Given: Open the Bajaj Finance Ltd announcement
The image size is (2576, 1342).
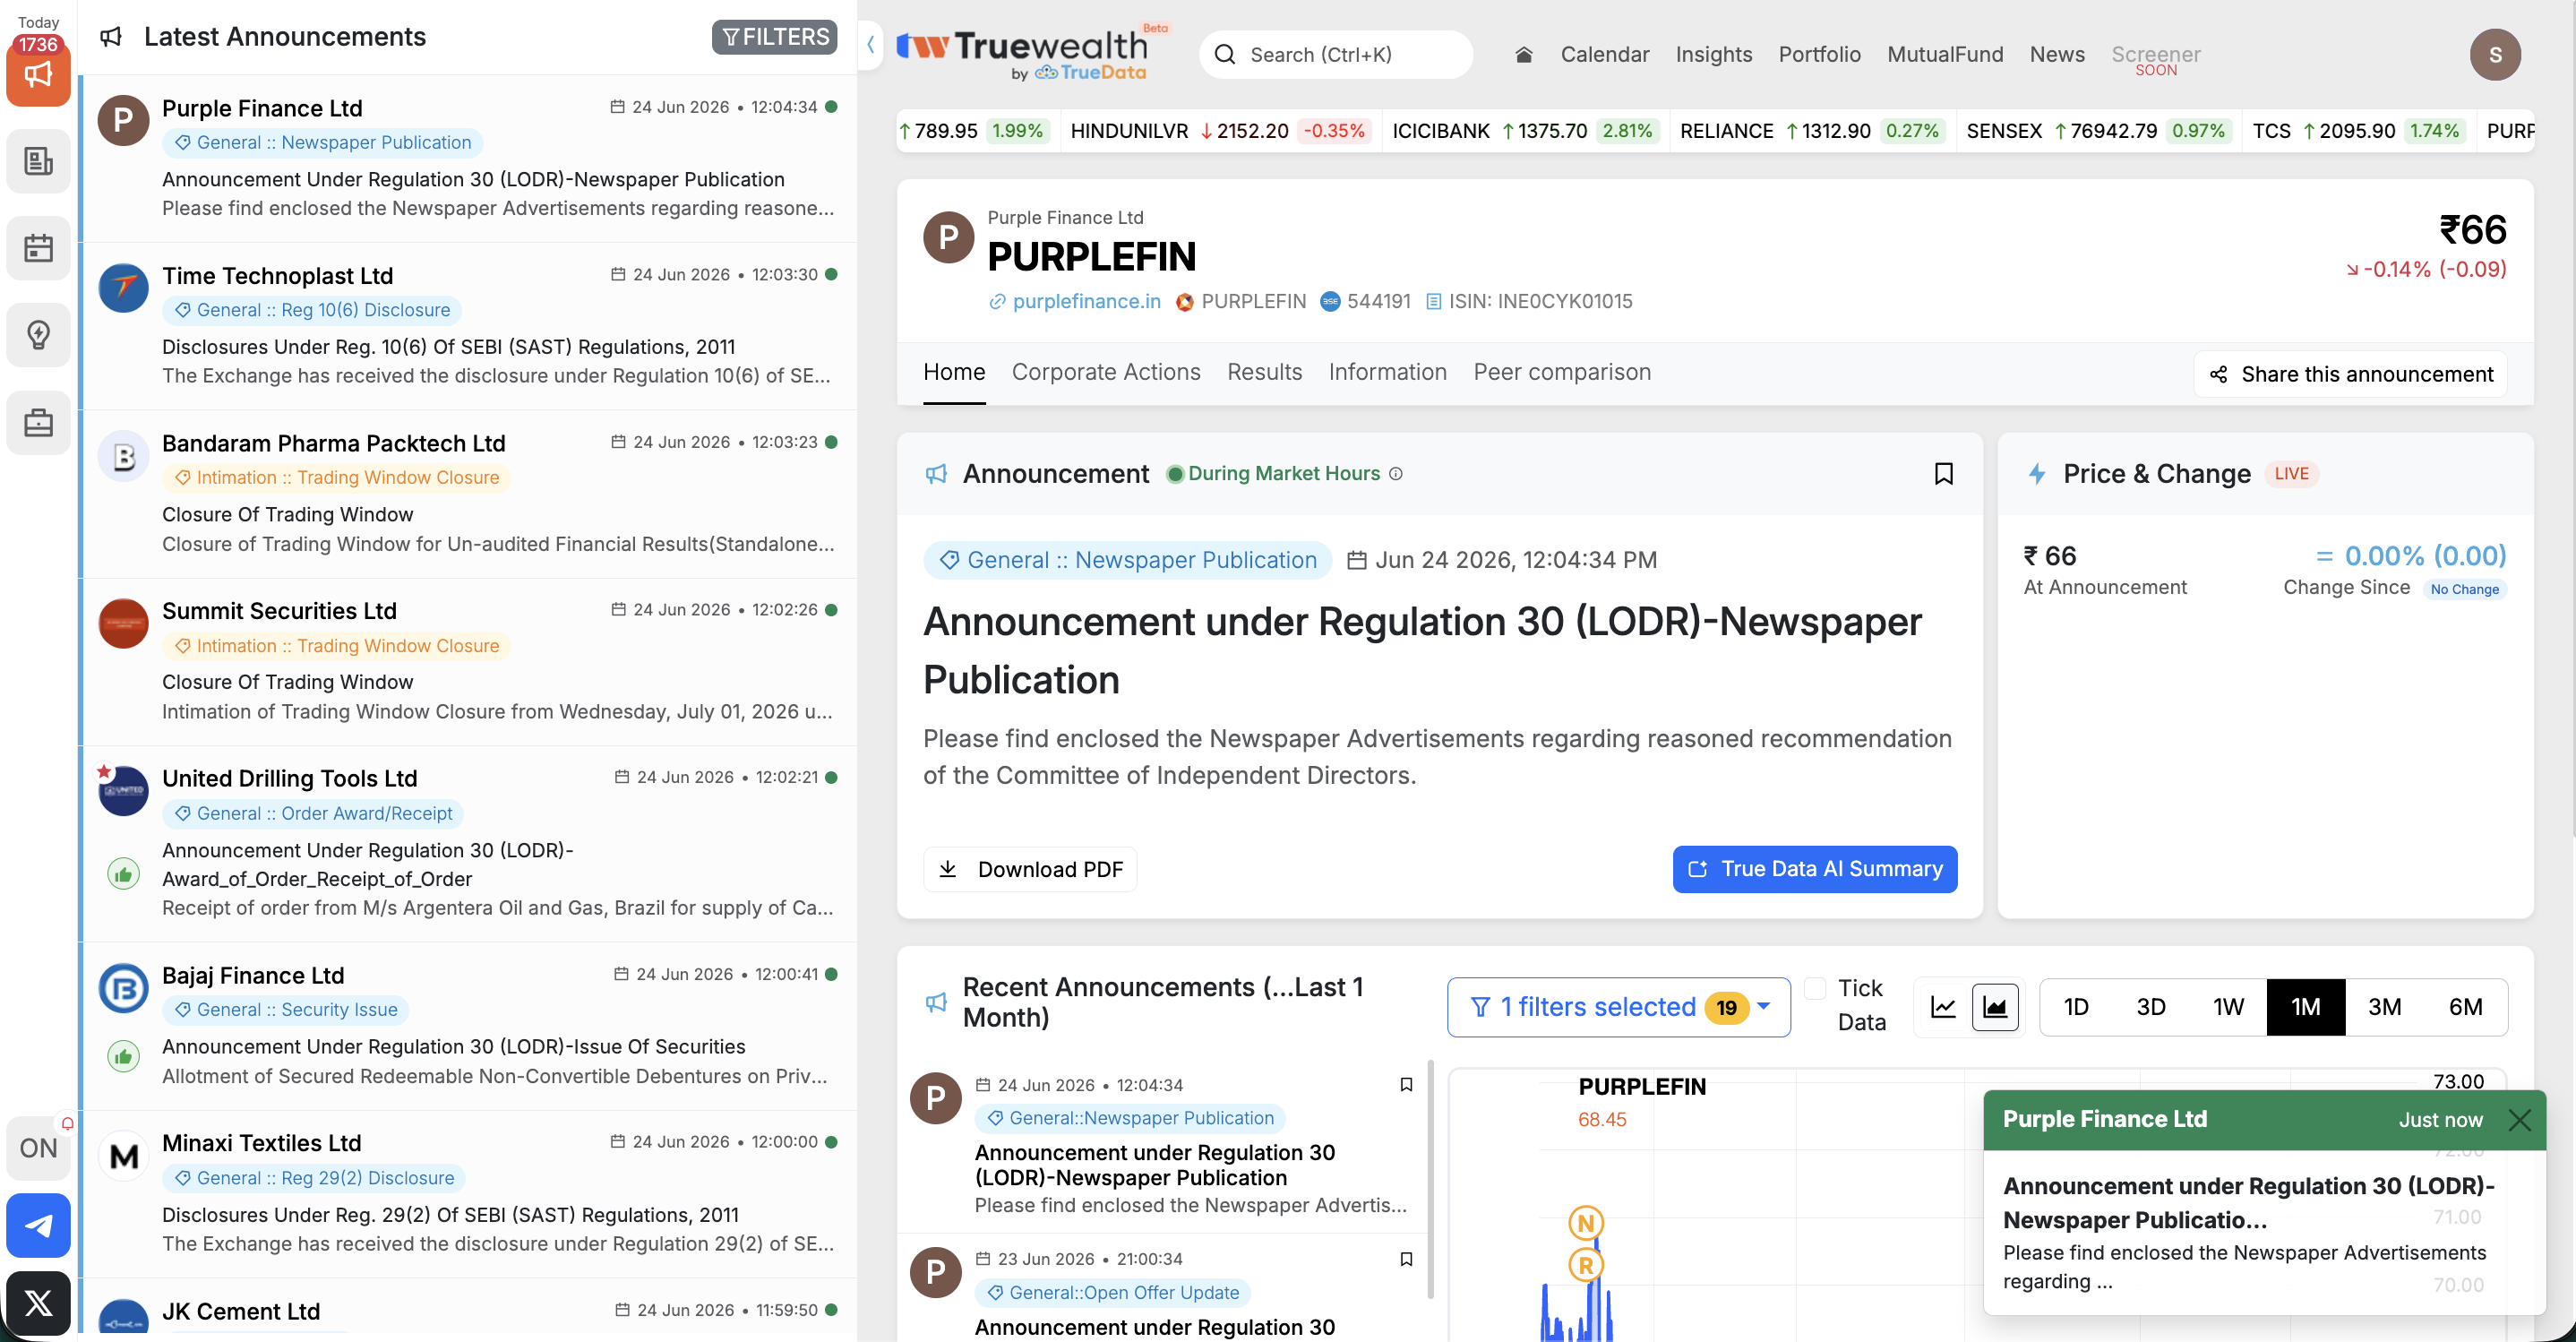Looking at the screenshot, I should coord(468,1025).
